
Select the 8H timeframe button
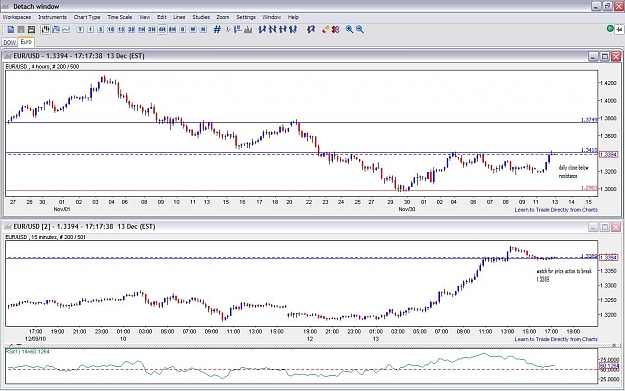(172, 29)
